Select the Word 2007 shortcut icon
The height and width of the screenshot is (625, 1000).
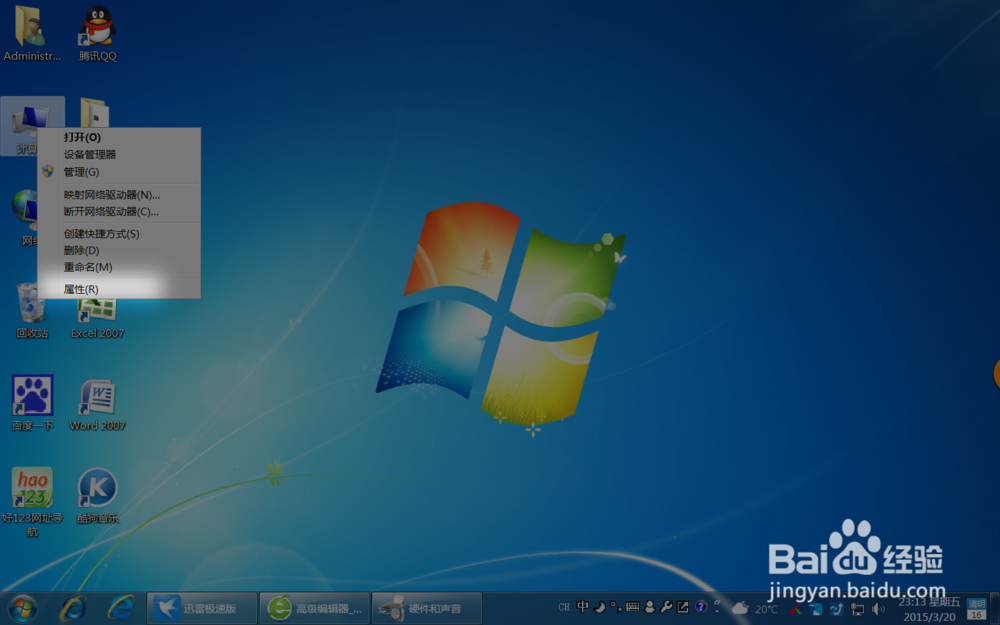pos(98,404)
